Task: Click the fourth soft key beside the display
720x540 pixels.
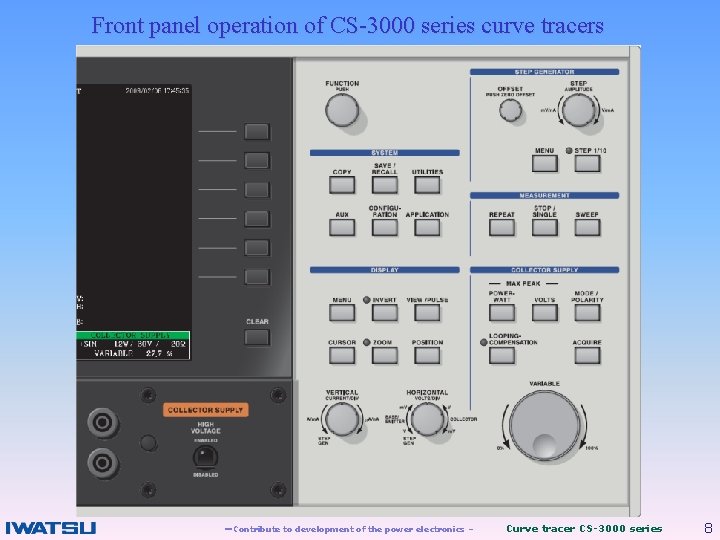Action: click(257, 219)
